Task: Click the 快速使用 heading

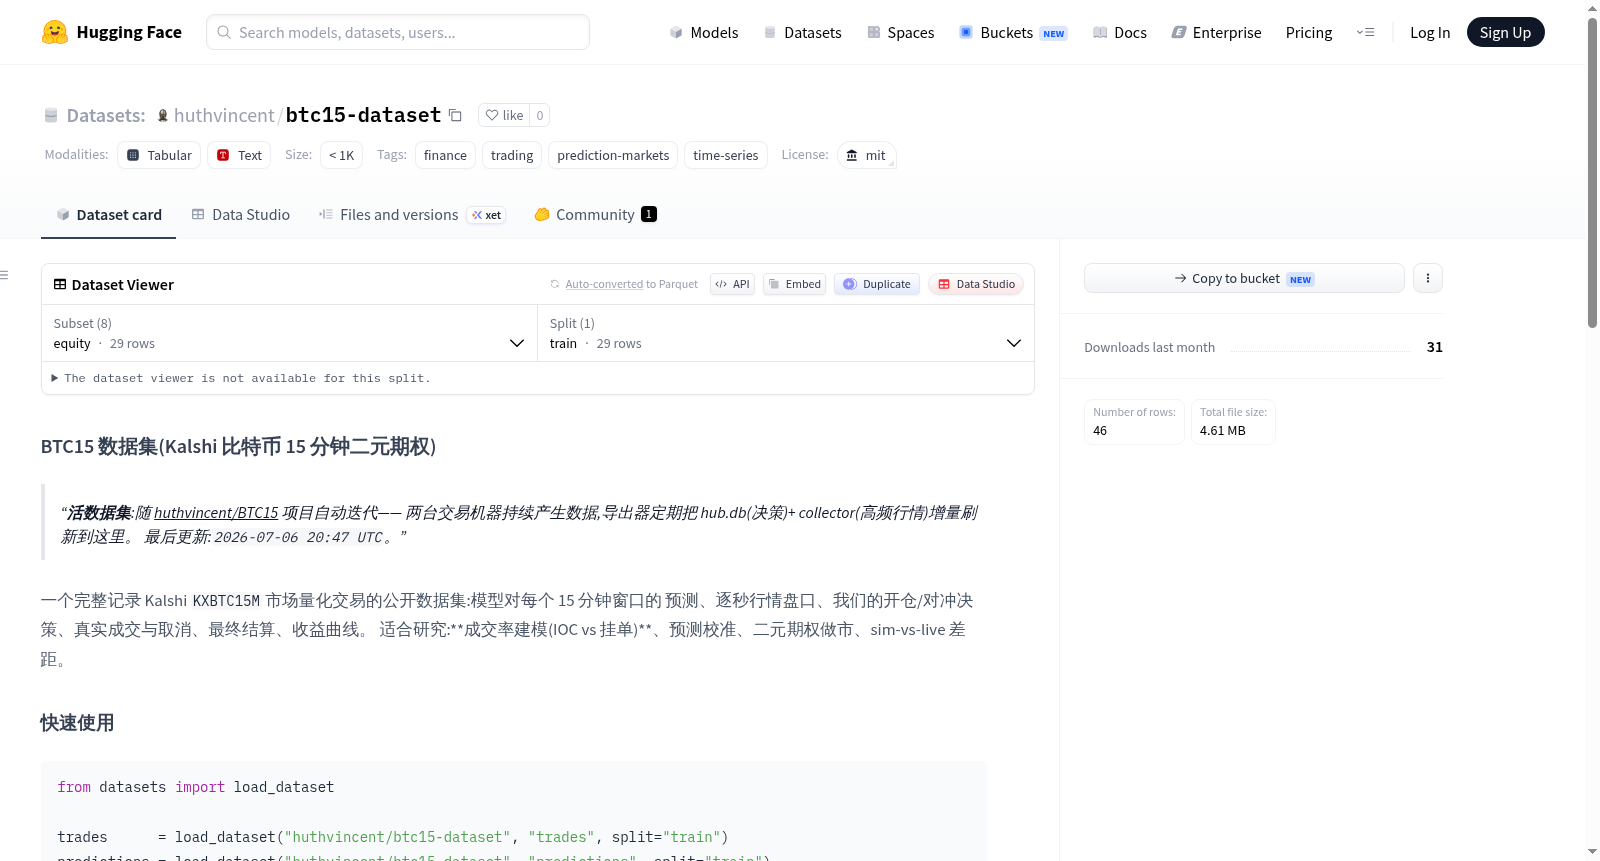Action: pos(77,723)
